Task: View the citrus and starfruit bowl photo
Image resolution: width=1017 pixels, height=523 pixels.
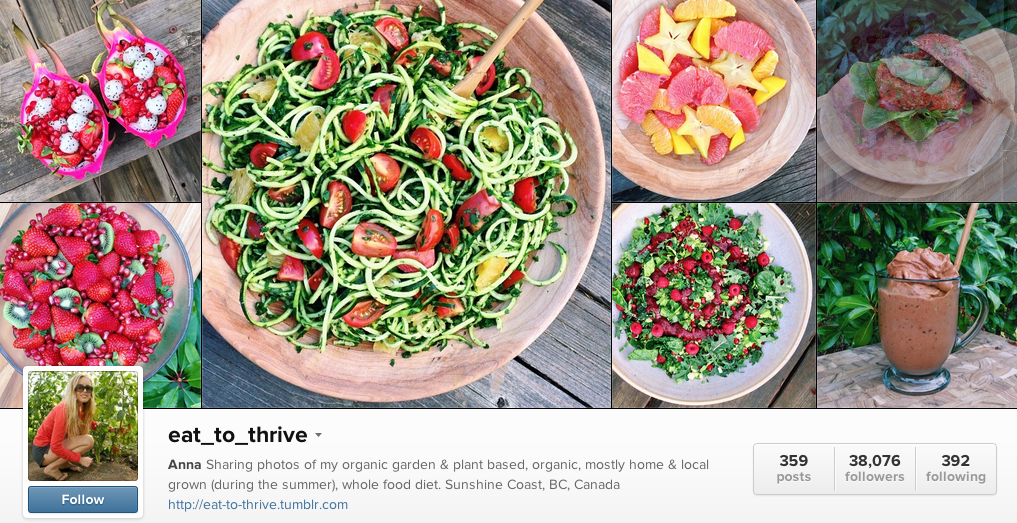Action: 714,101
